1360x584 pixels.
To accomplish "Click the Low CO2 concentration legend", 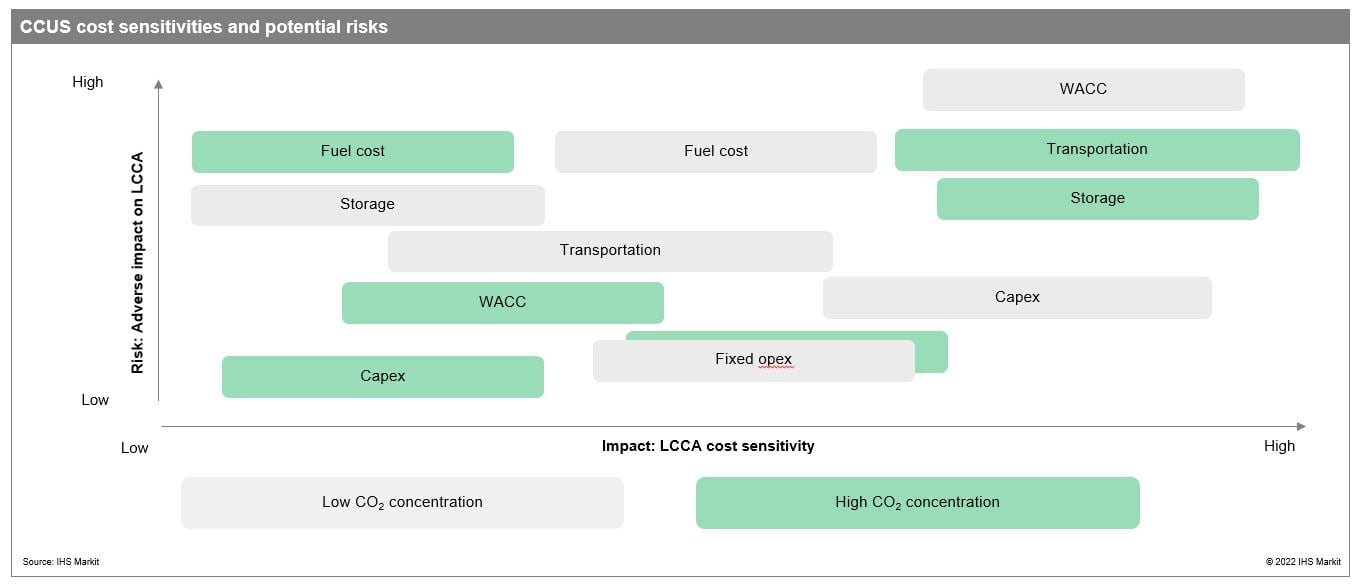I will pyautogui.click(x=402, y=502).
